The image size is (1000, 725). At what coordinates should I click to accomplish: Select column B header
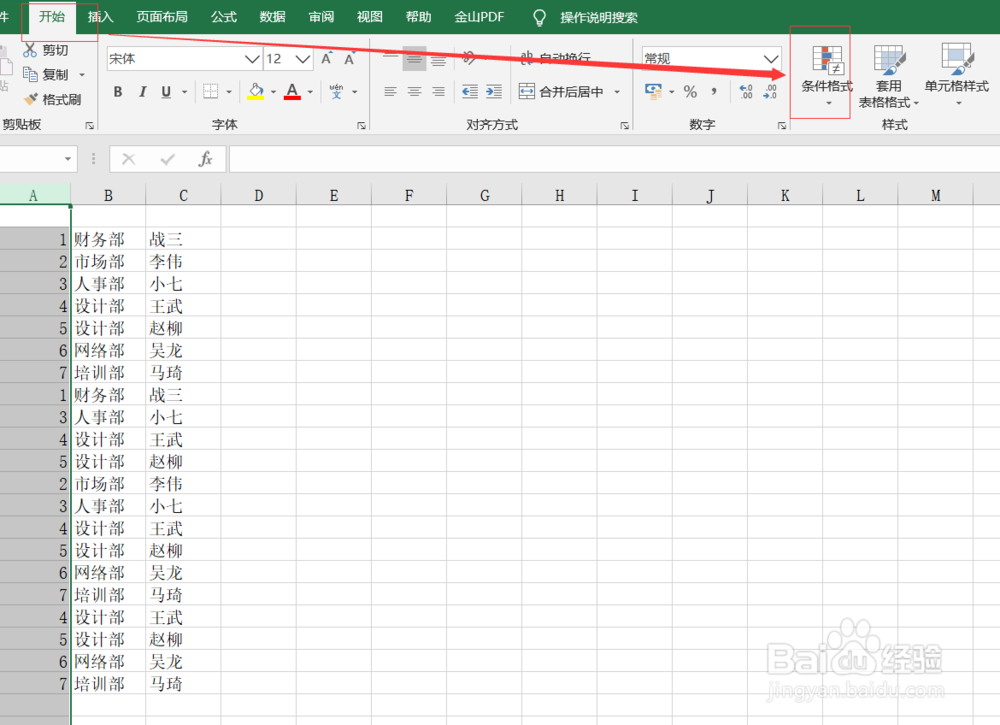tap(108, 195)
